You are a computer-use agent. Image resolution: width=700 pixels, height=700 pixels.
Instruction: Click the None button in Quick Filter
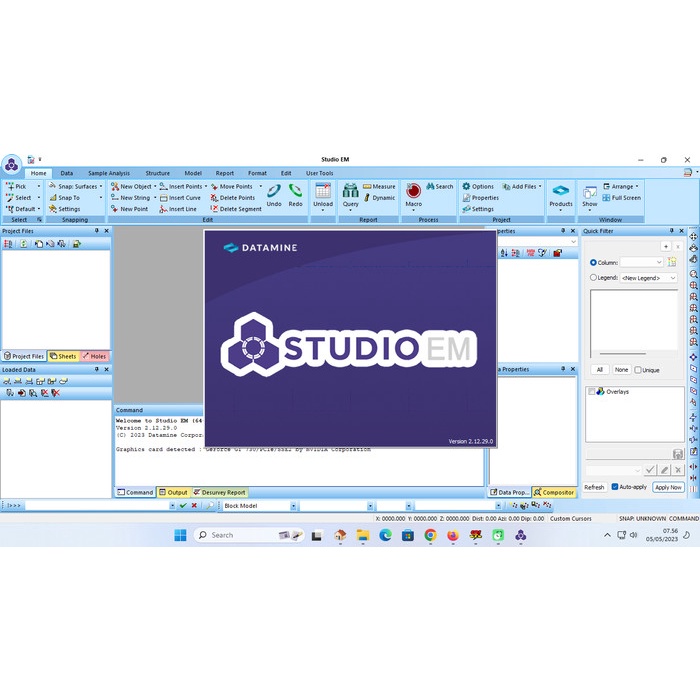(x=621, y=370)
